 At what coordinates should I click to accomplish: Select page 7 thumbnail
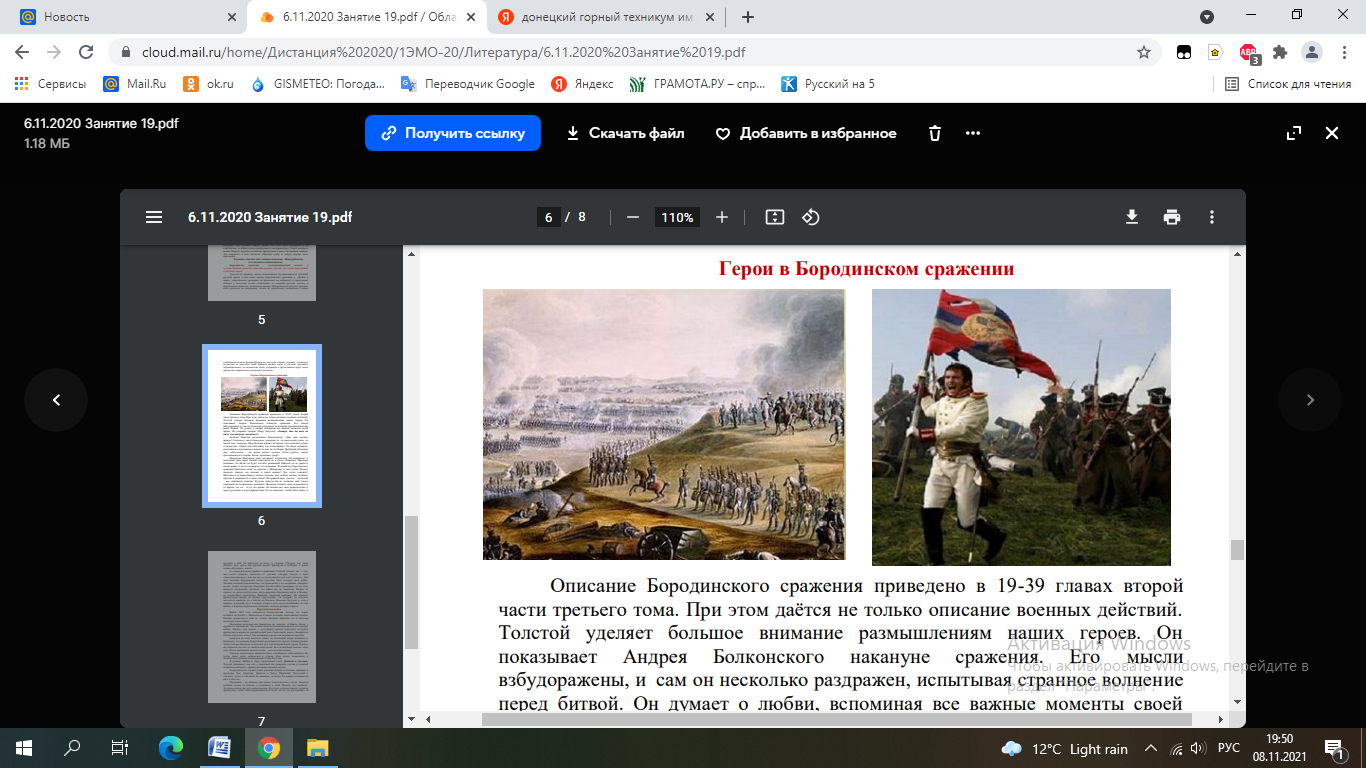pyautogui.click(x=262, y=626)
